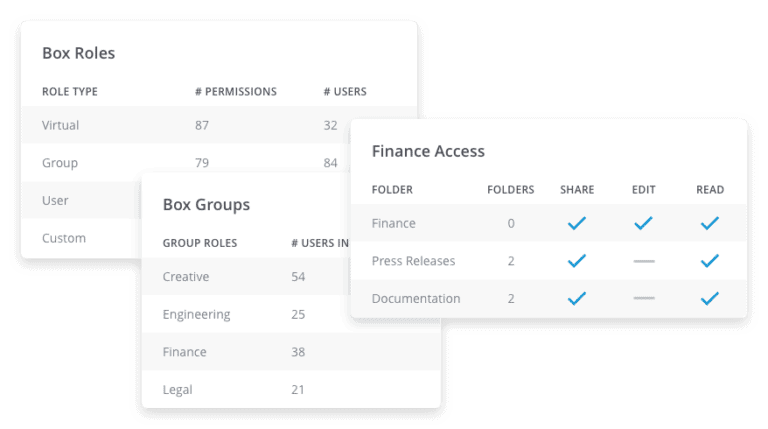Image resolution: width=768 pixels, height=429 pixels.
Task: Select the Finance group with 38 users
Action: point(291,352)
